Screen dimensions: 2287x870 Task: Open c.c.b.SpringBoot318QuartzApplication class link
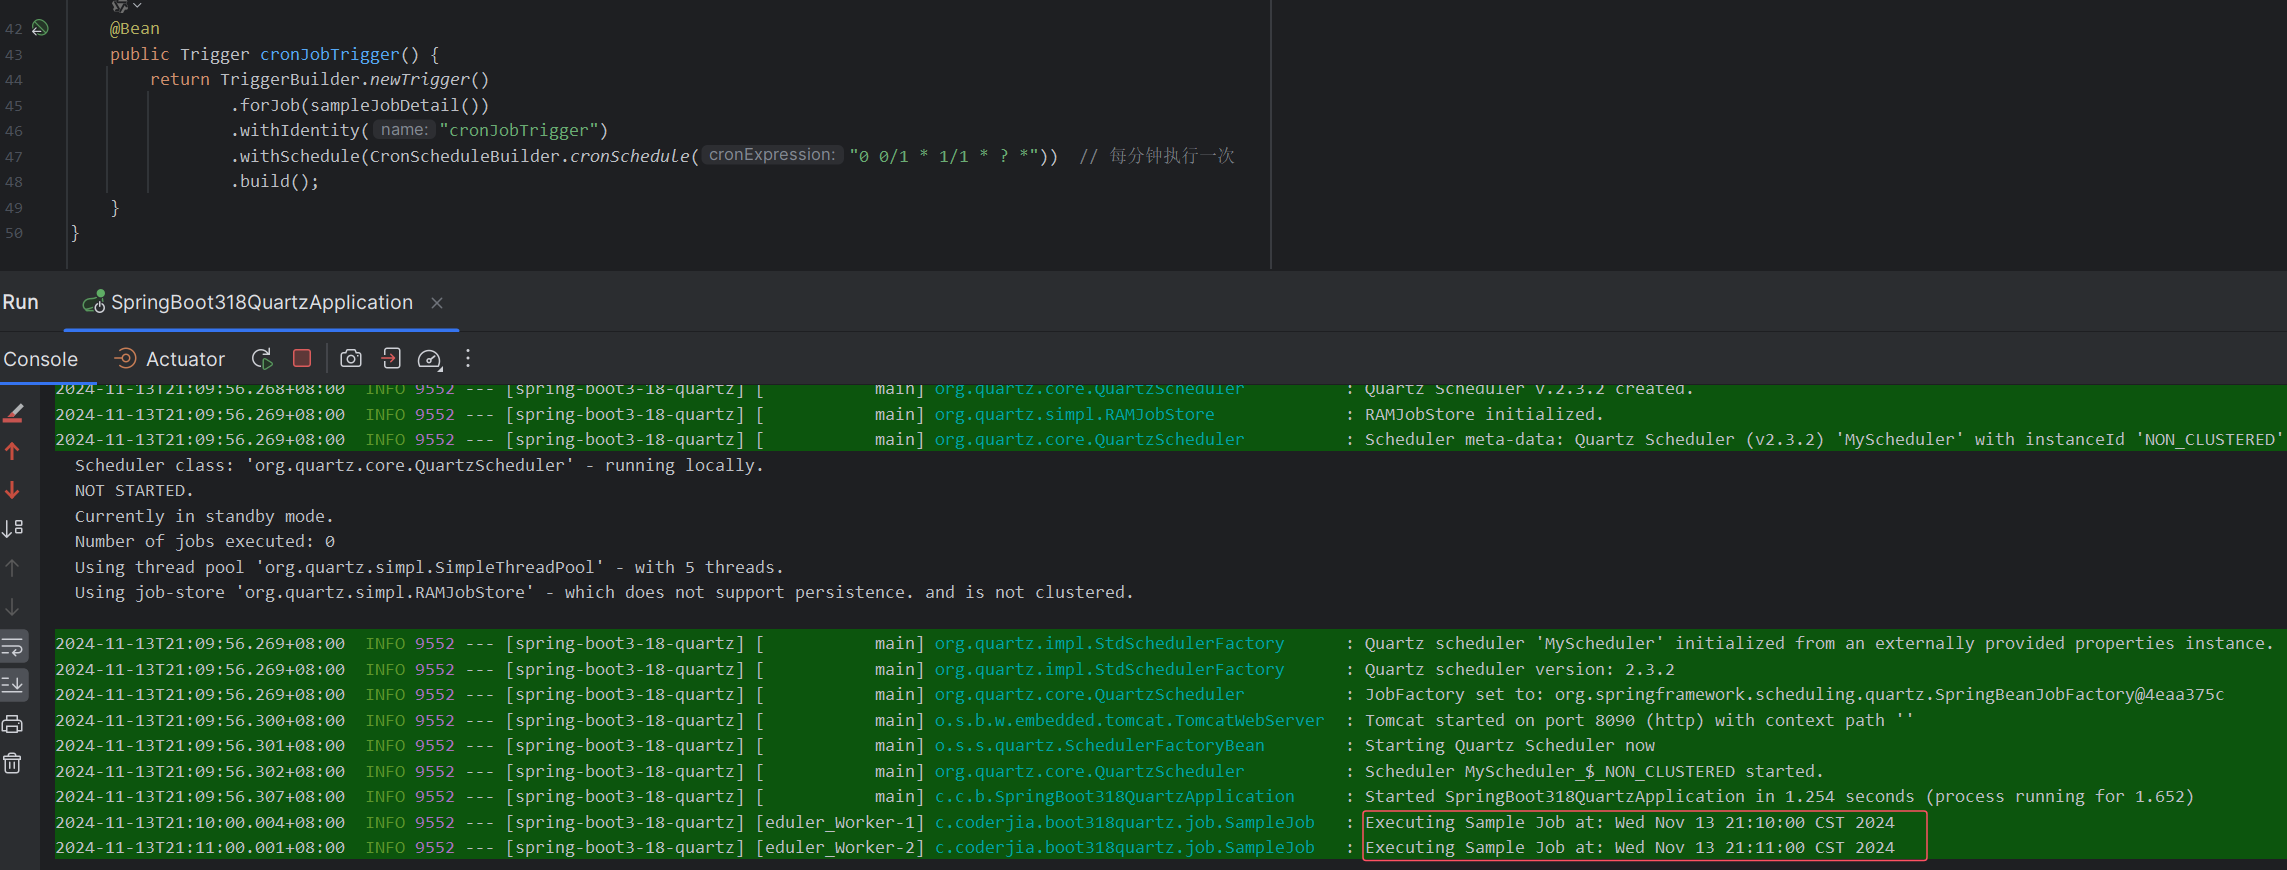[x=1114, y=796]
